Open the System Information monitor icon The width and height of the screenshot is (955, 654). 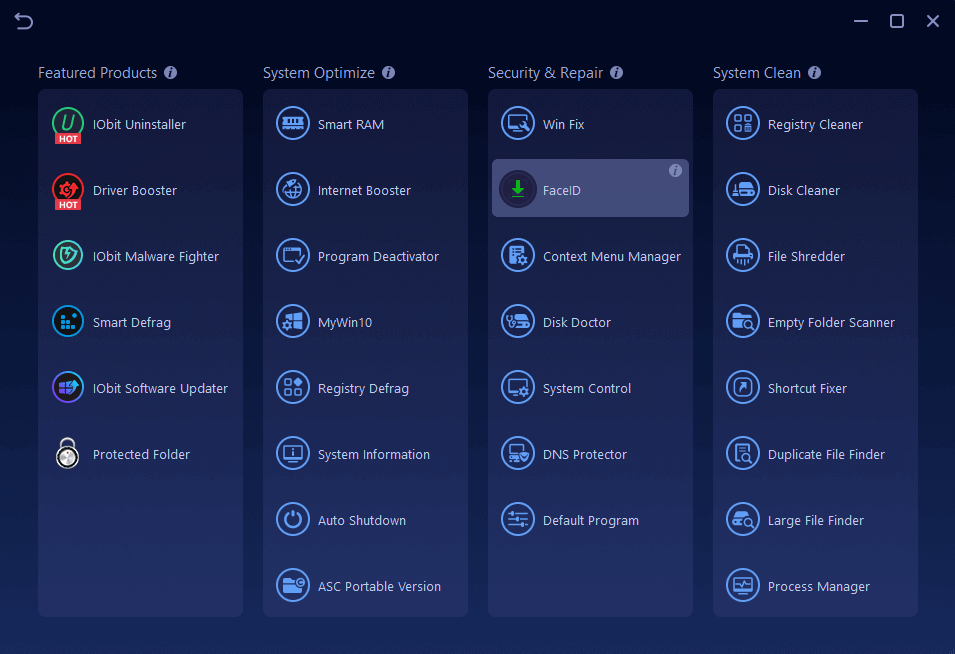293,454
